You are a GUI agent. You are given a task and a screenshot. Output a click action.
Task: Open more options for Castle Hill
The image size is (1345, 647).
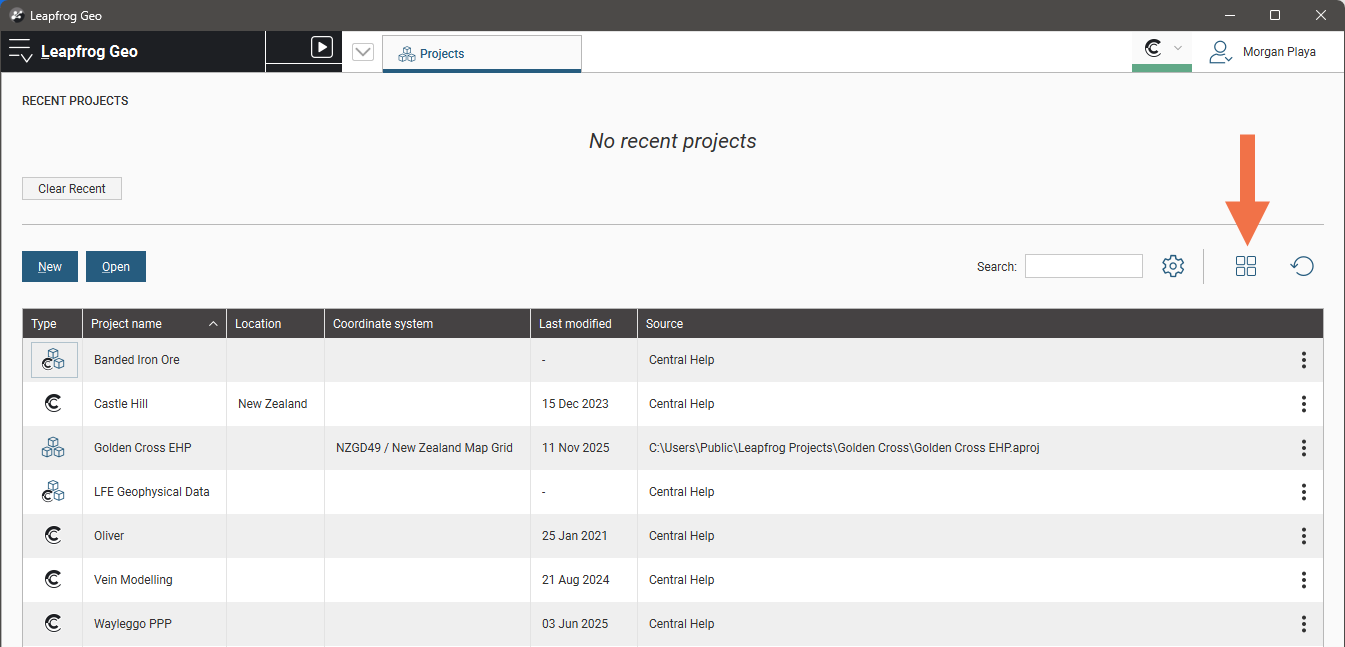[1303, 404]
